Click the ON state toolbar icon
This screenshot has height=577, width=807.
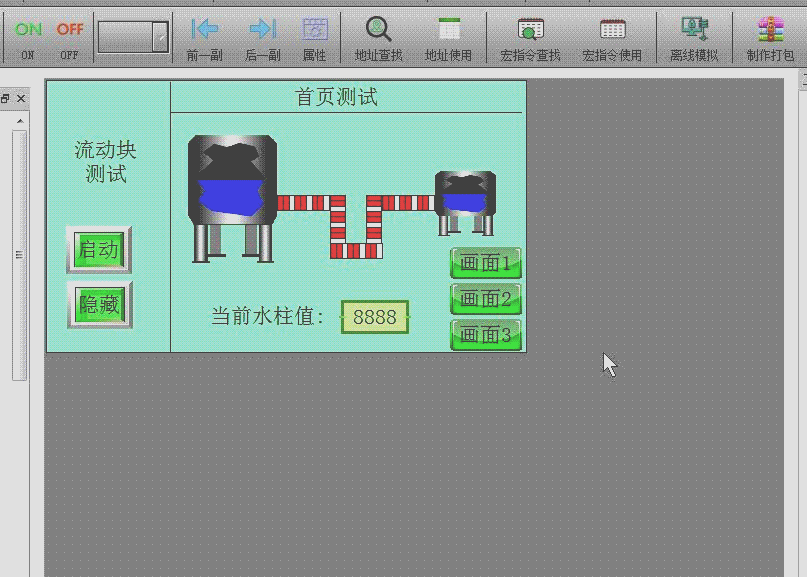coord(28,37)
